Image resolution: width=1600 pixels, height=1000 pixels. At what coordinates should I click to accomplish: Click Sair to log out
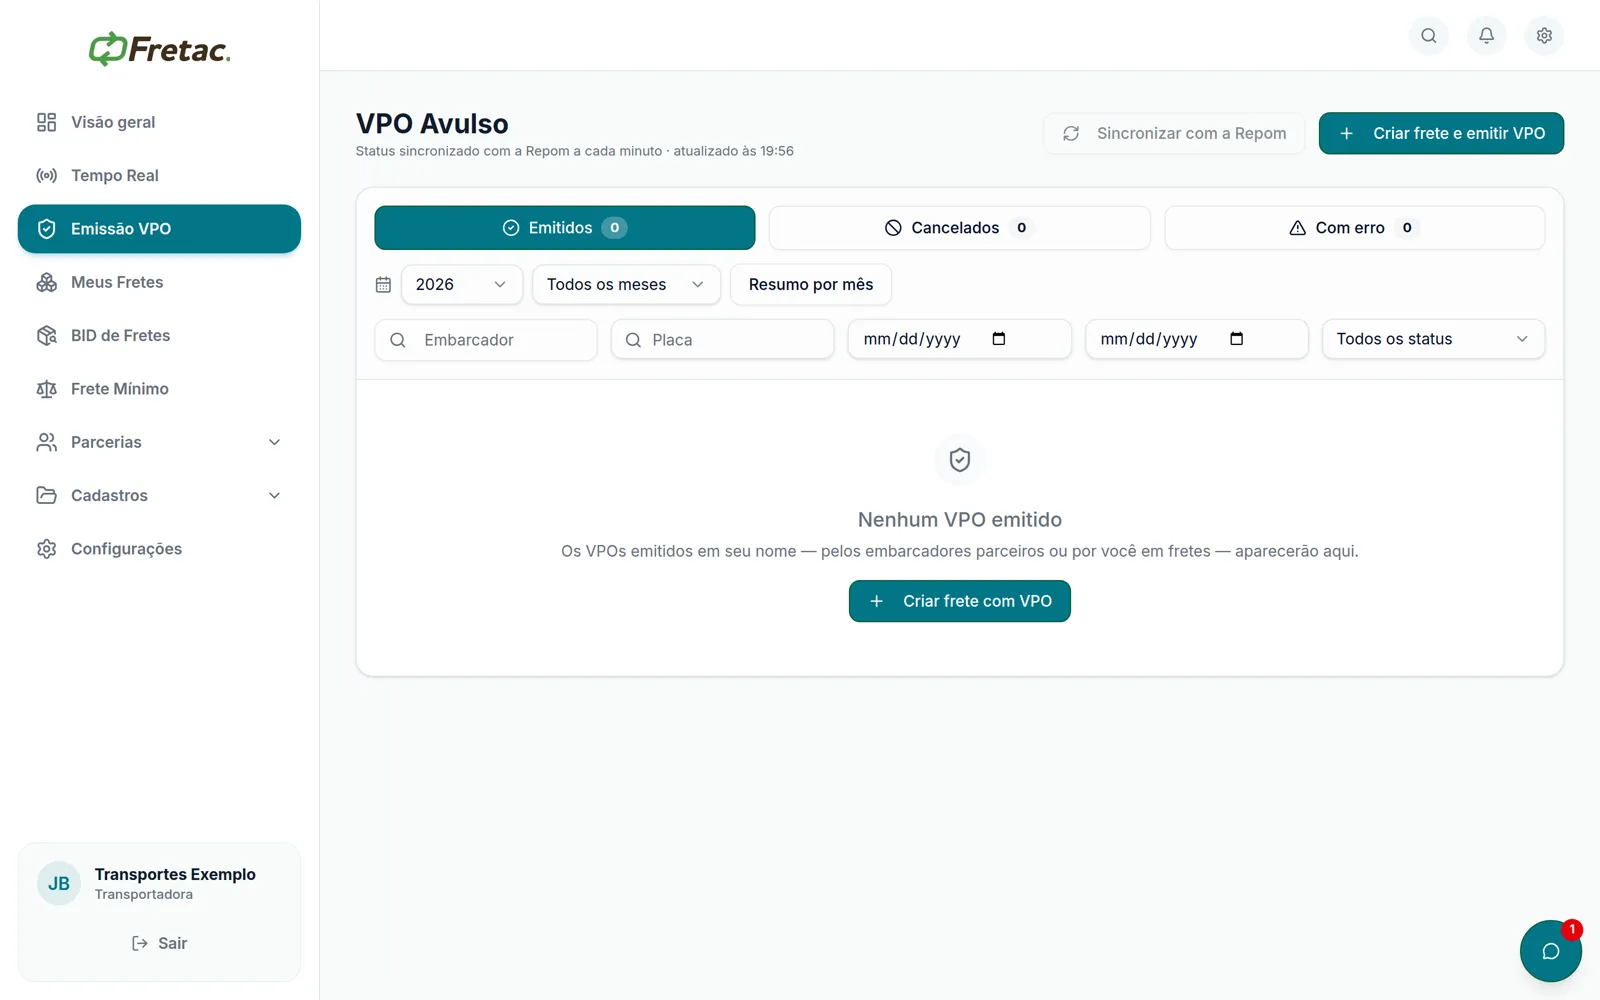[160, 943]
